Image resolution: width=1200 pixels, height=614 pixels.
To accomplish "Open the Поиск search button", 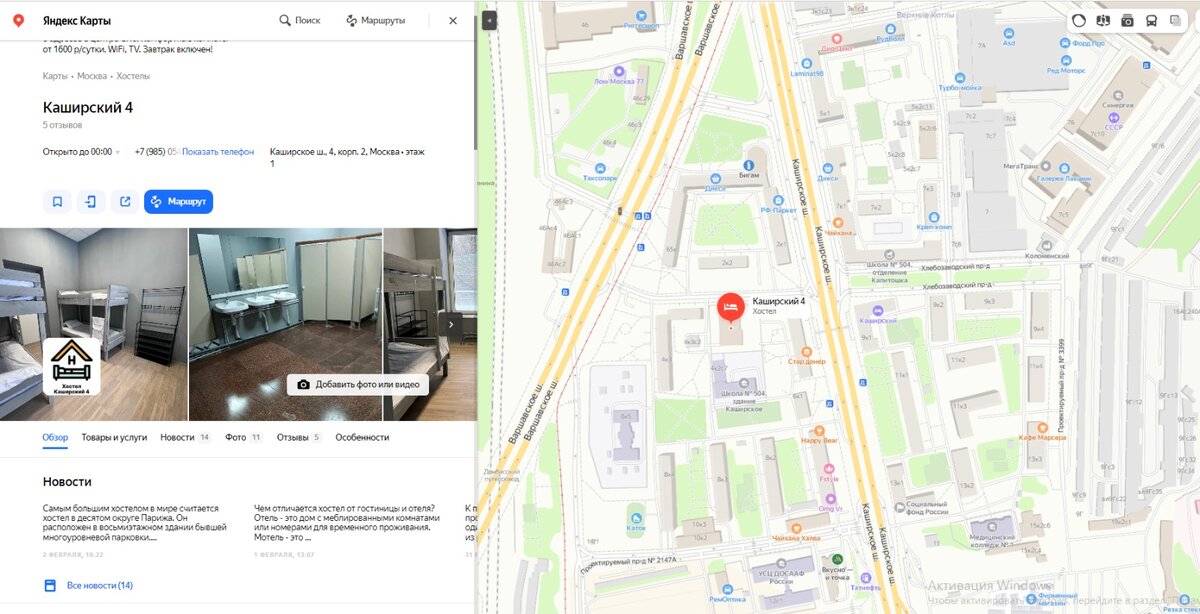I will pos(300,20).
